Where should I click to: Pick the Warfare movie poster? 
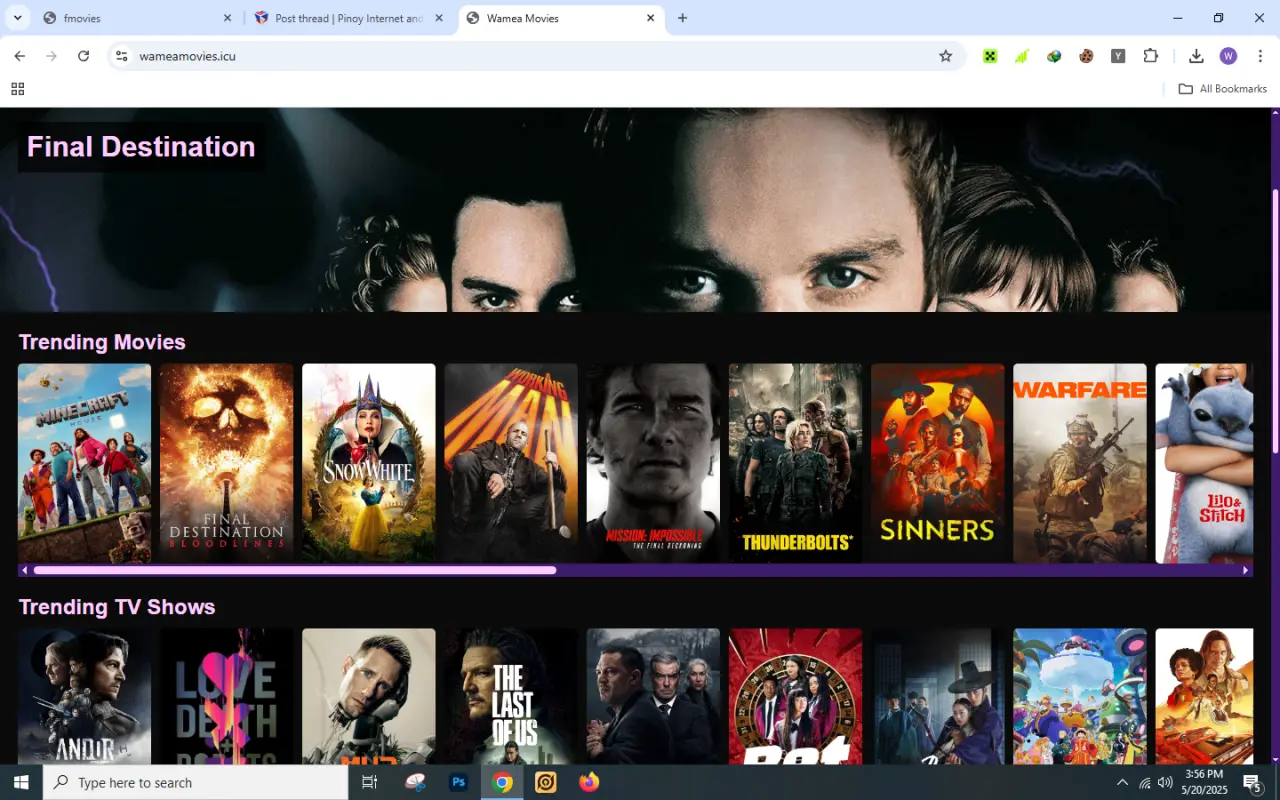point(1080,463)
